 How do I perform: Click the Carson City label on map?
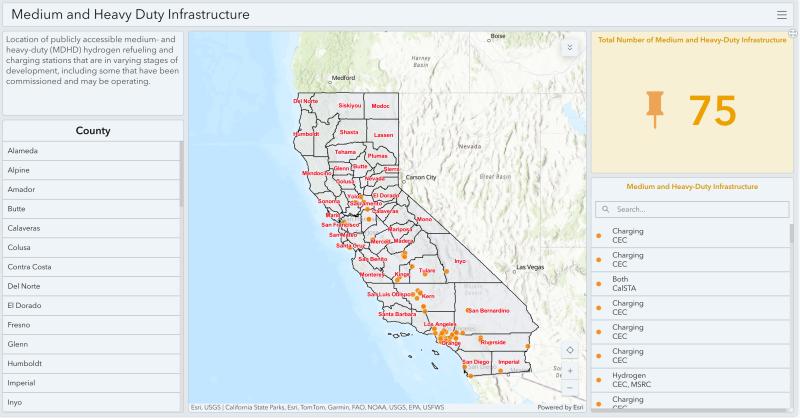point(421,178)
